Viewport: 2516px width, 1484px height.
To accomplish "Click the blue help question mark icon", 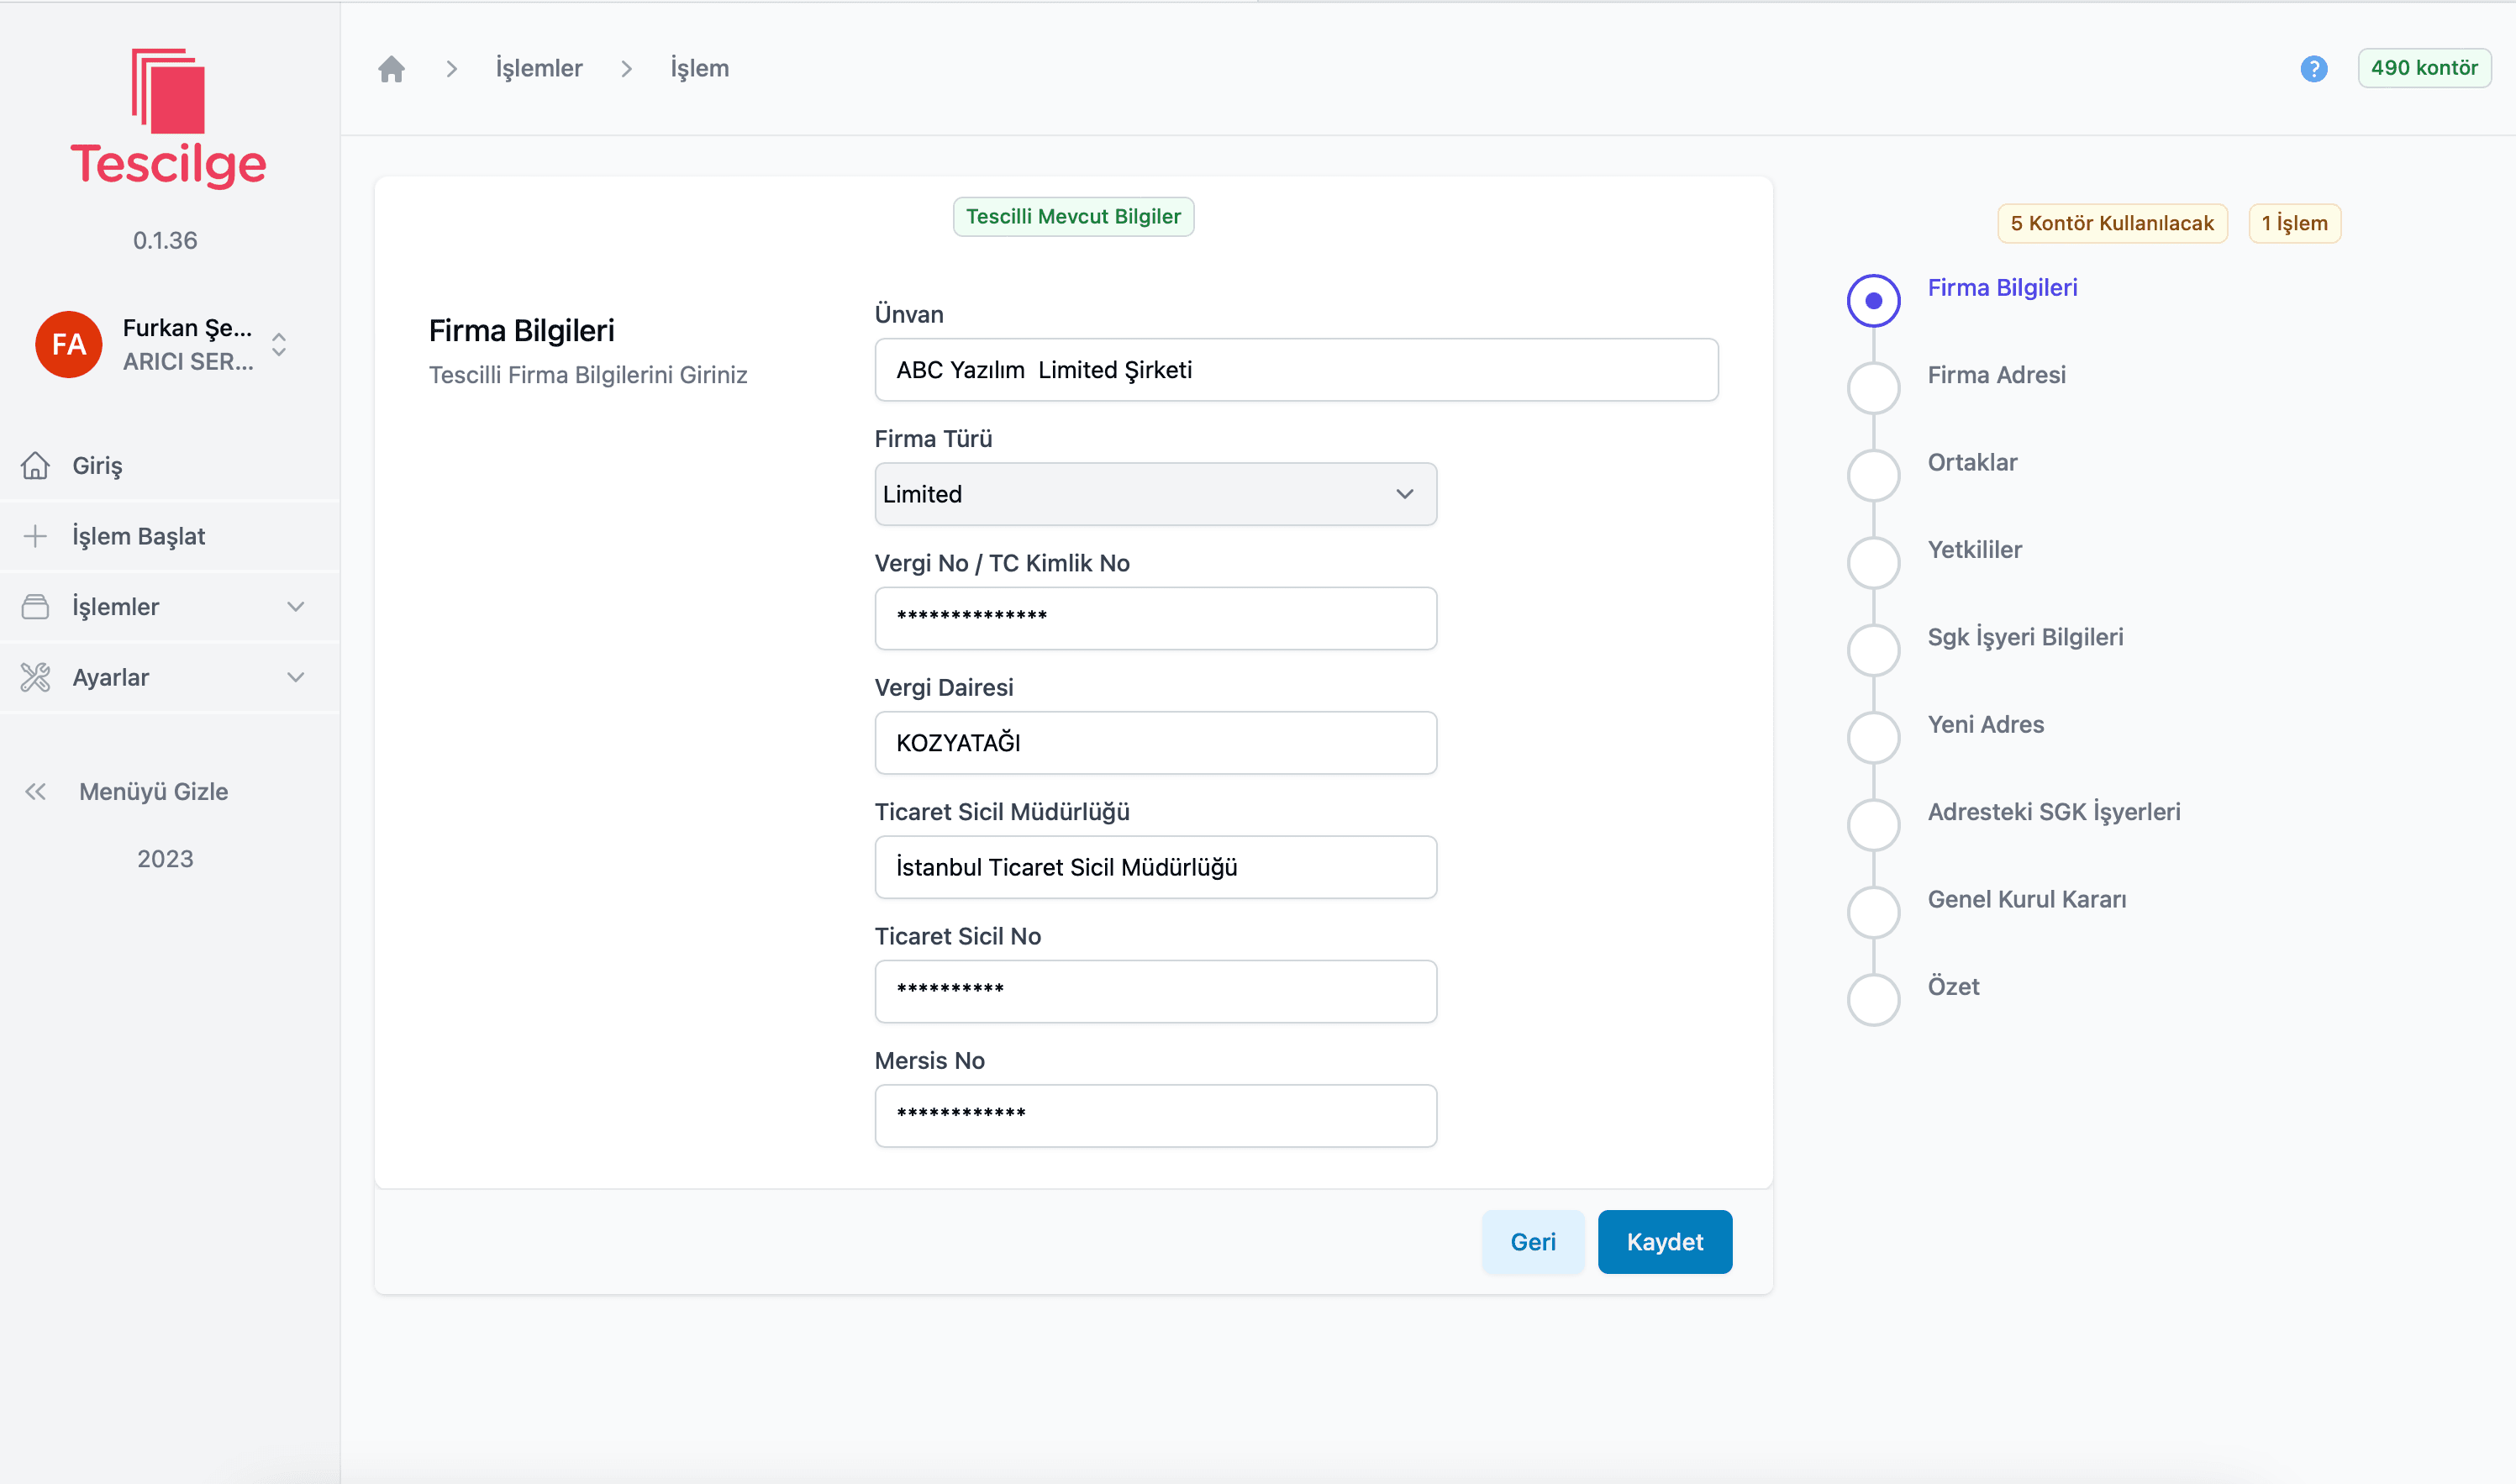I will click(2313, 68).
